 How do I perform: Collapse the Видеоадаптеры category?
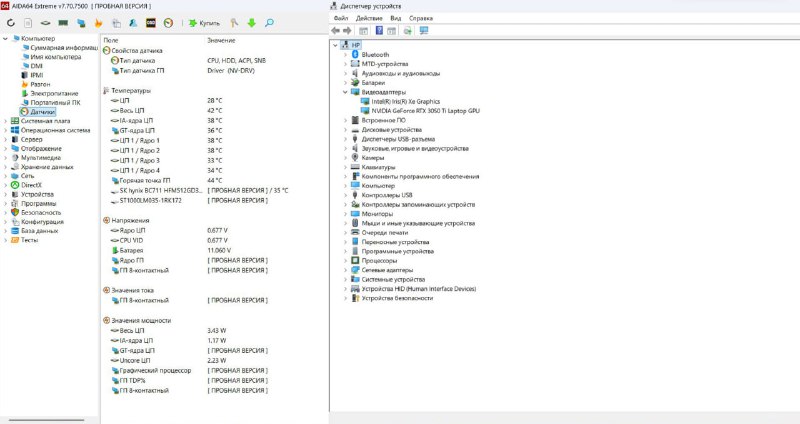tap(345, 92)
